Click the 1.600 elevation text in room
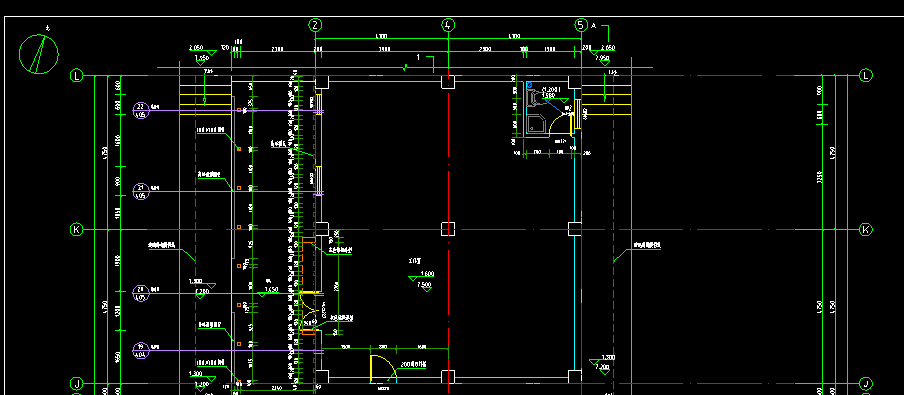 click(427, 274)
